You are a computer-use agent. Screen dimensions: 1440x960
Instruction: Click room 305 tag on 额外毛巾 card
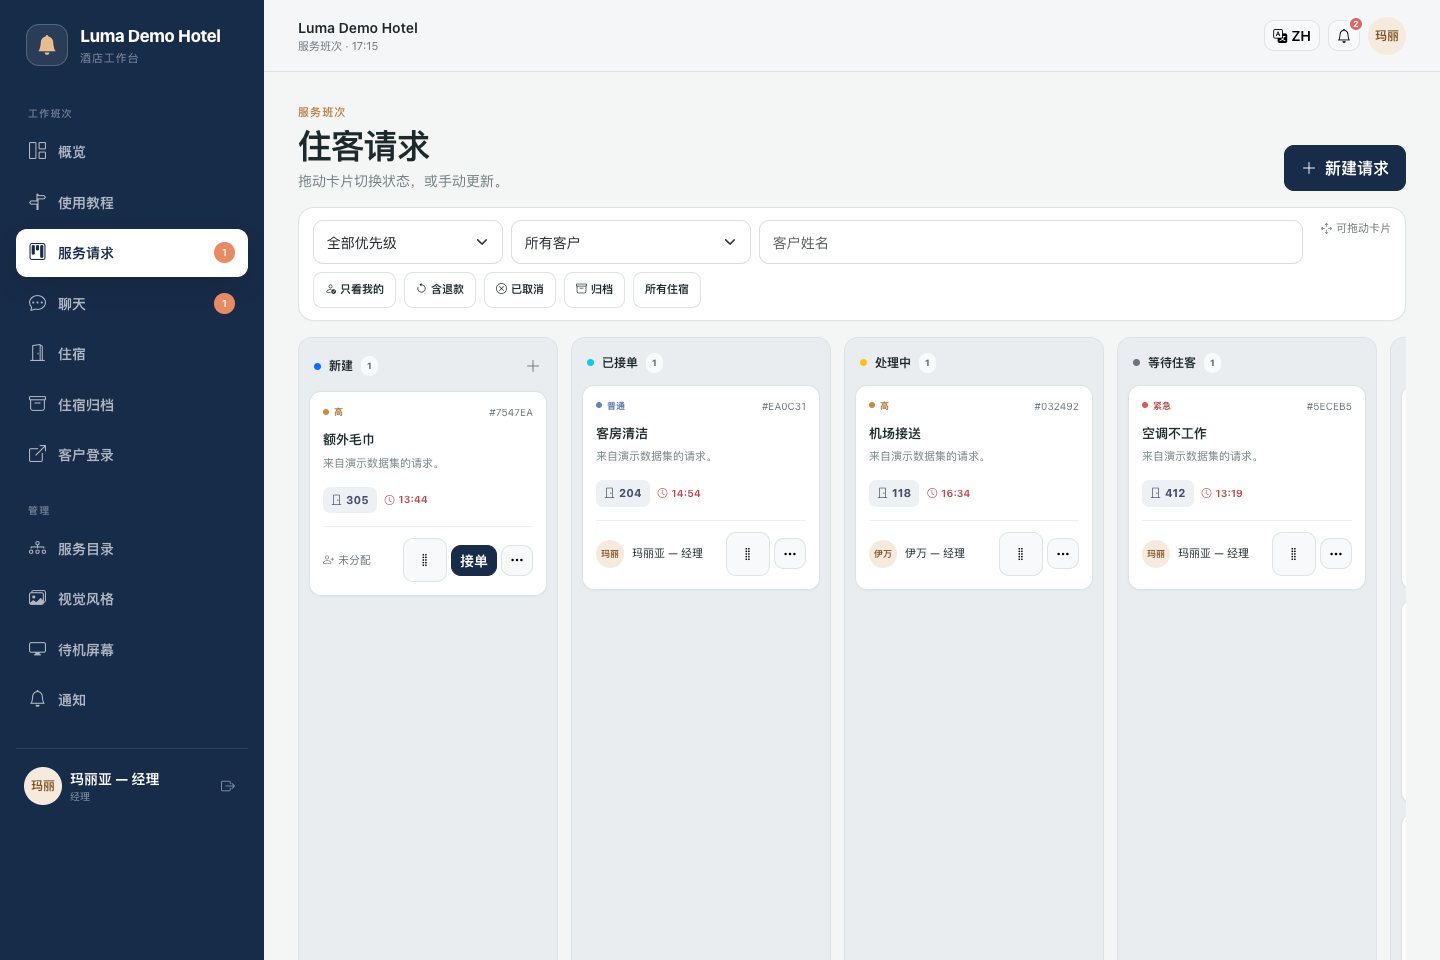[350, 500]
